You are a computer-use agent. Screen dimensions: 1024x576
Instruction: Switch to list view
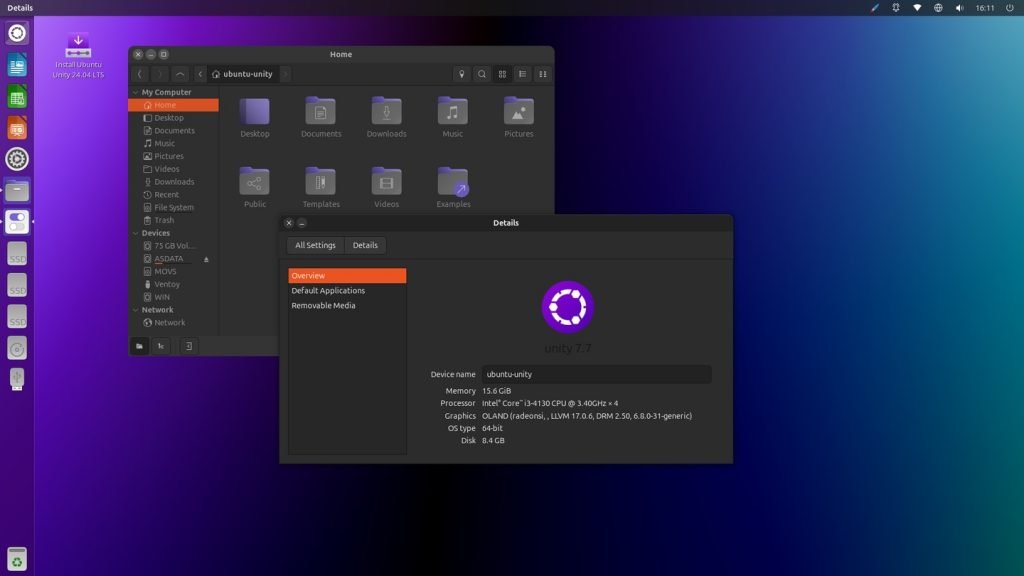click(521, 74)
